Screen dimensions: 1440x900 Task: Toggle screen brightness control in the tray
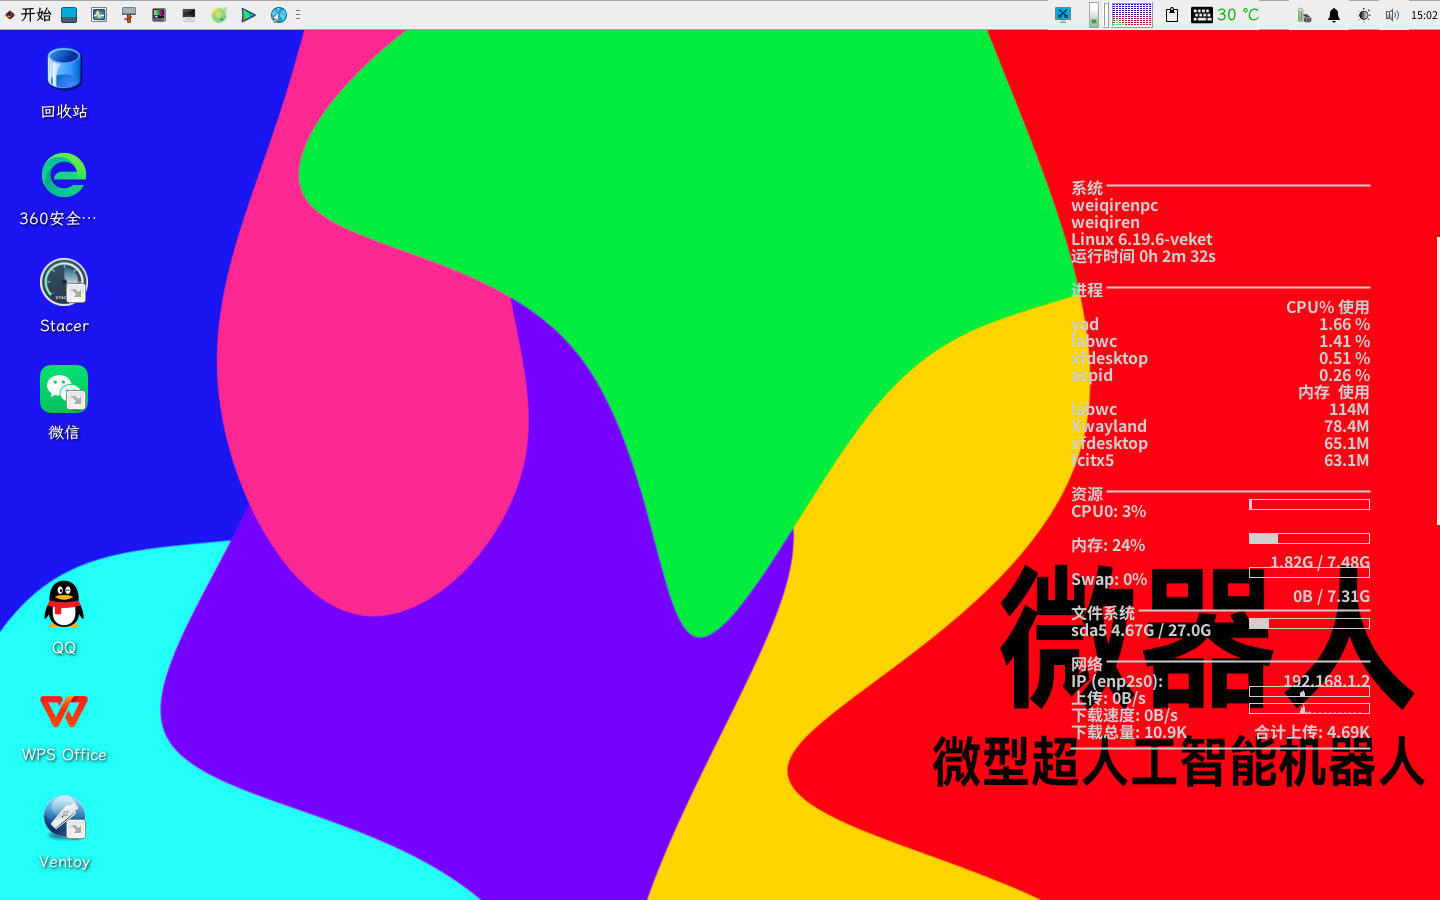1365,15
